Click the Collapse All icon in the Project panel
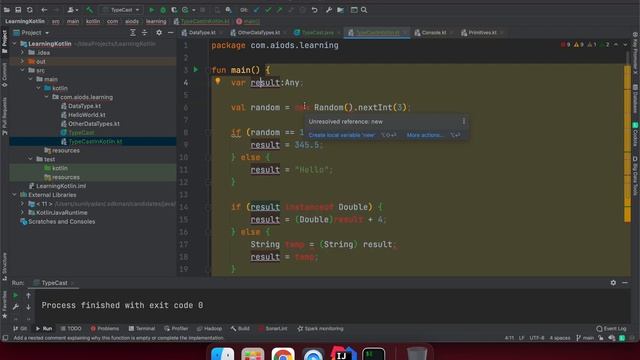The width and height of the screenshot is (640, 360). (144, 33)
